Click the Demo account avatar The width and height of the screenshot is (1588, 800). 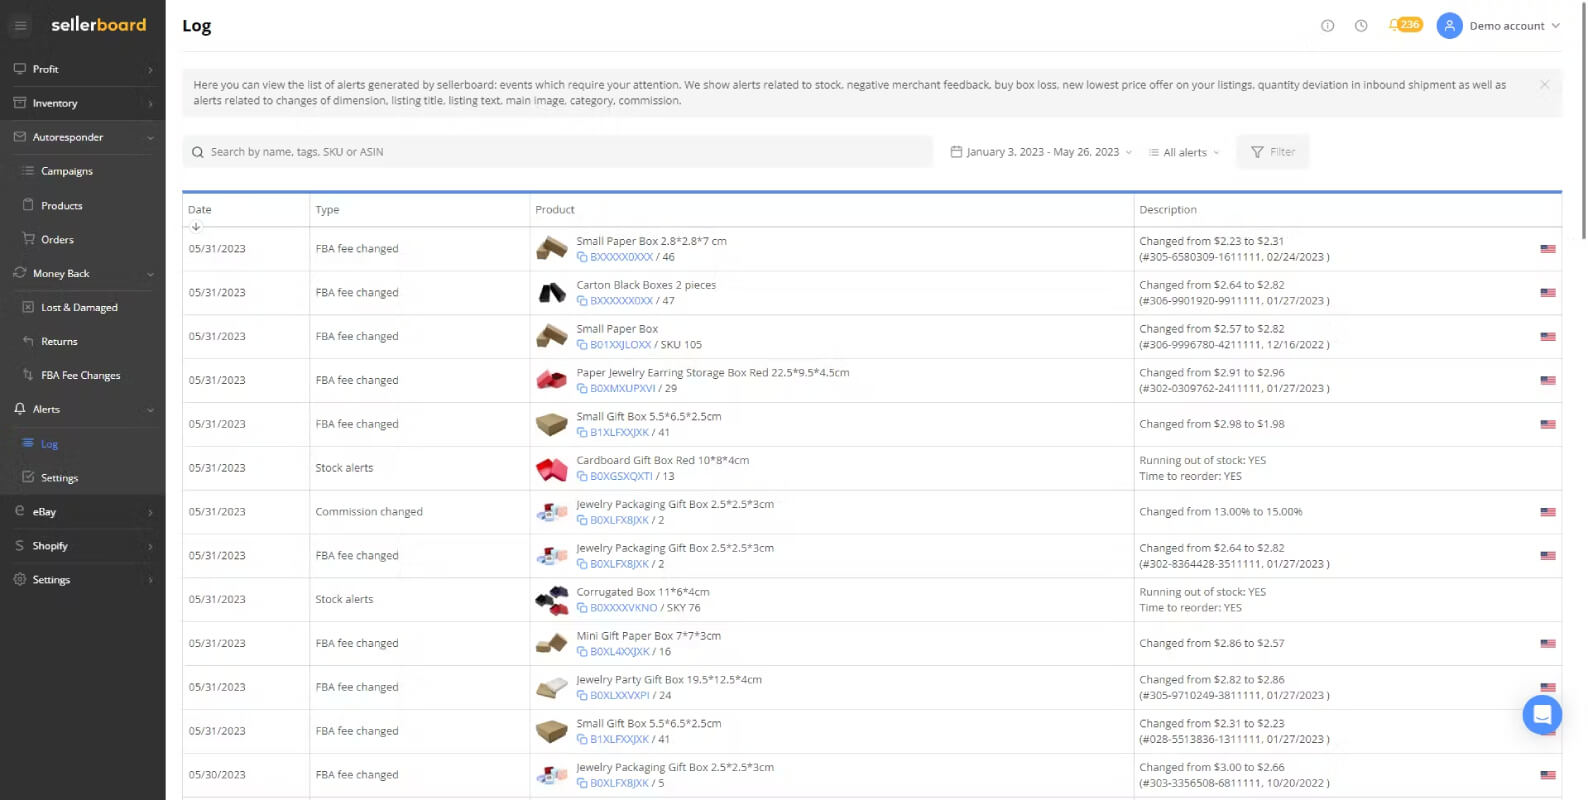tap(1449, 26)
